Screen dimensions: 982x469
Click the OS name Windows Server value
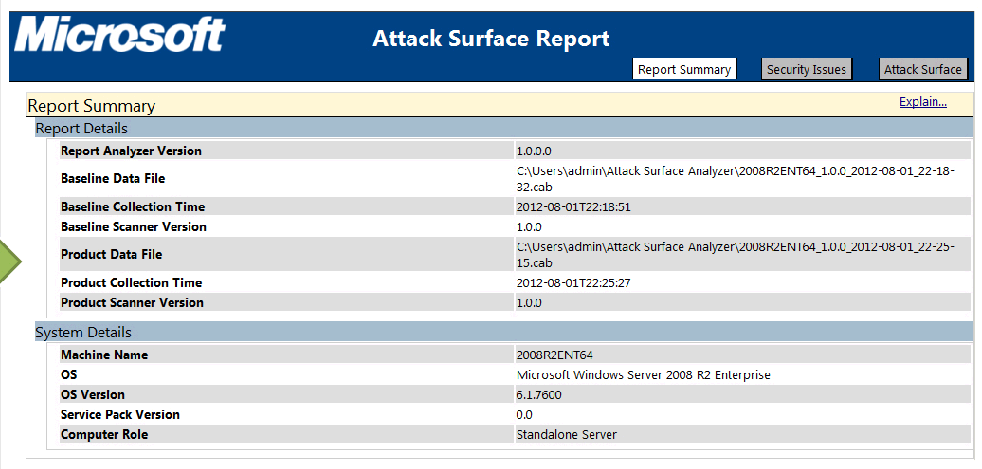[644, 375]
